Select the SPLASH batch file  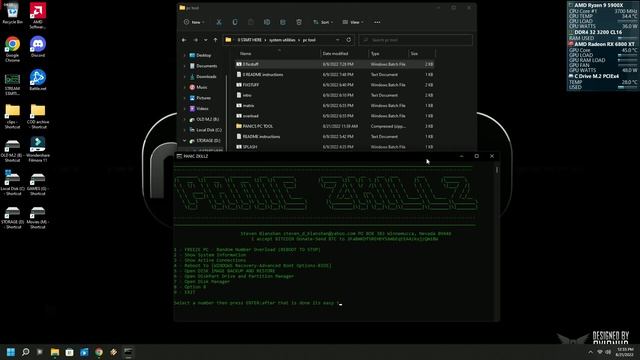[335, 147]
